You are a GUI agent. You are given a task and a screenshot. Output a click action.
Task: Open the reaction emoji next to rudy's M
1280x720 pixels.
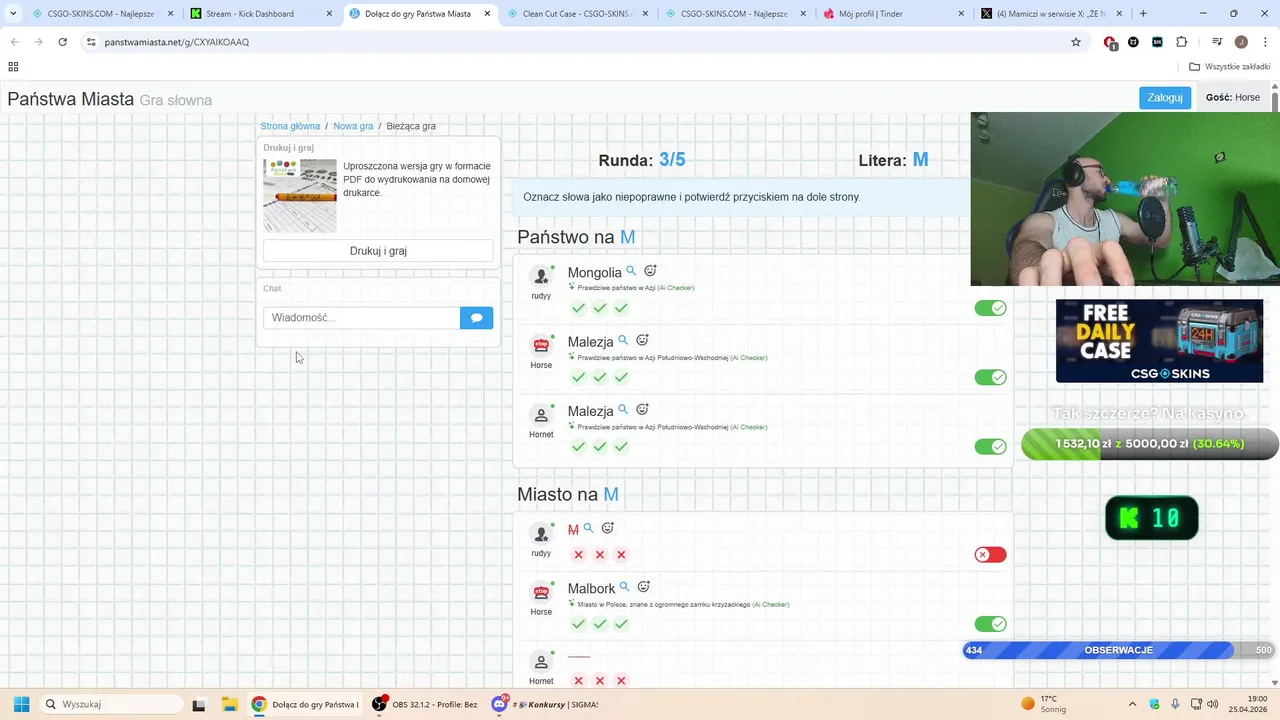coord(607,528)
